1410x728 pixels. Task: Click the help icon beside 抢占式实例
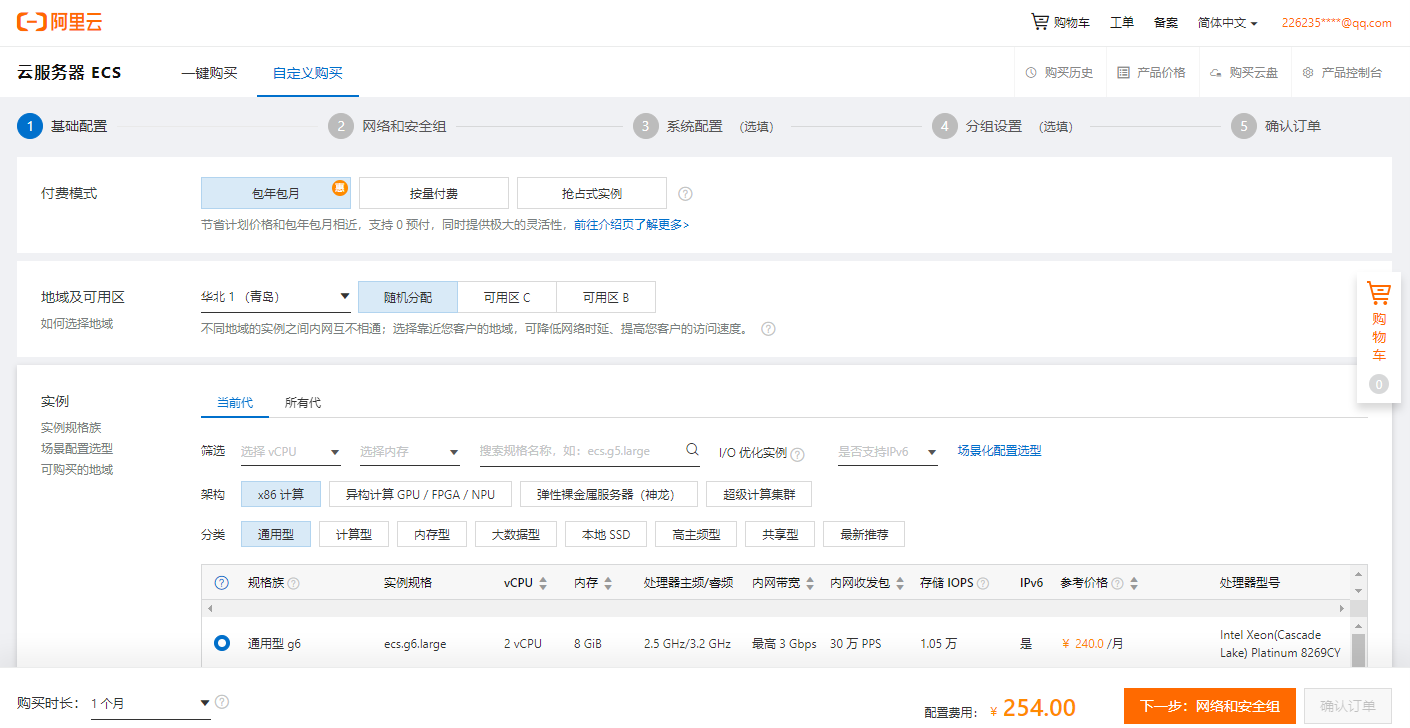tap(685, 194)
